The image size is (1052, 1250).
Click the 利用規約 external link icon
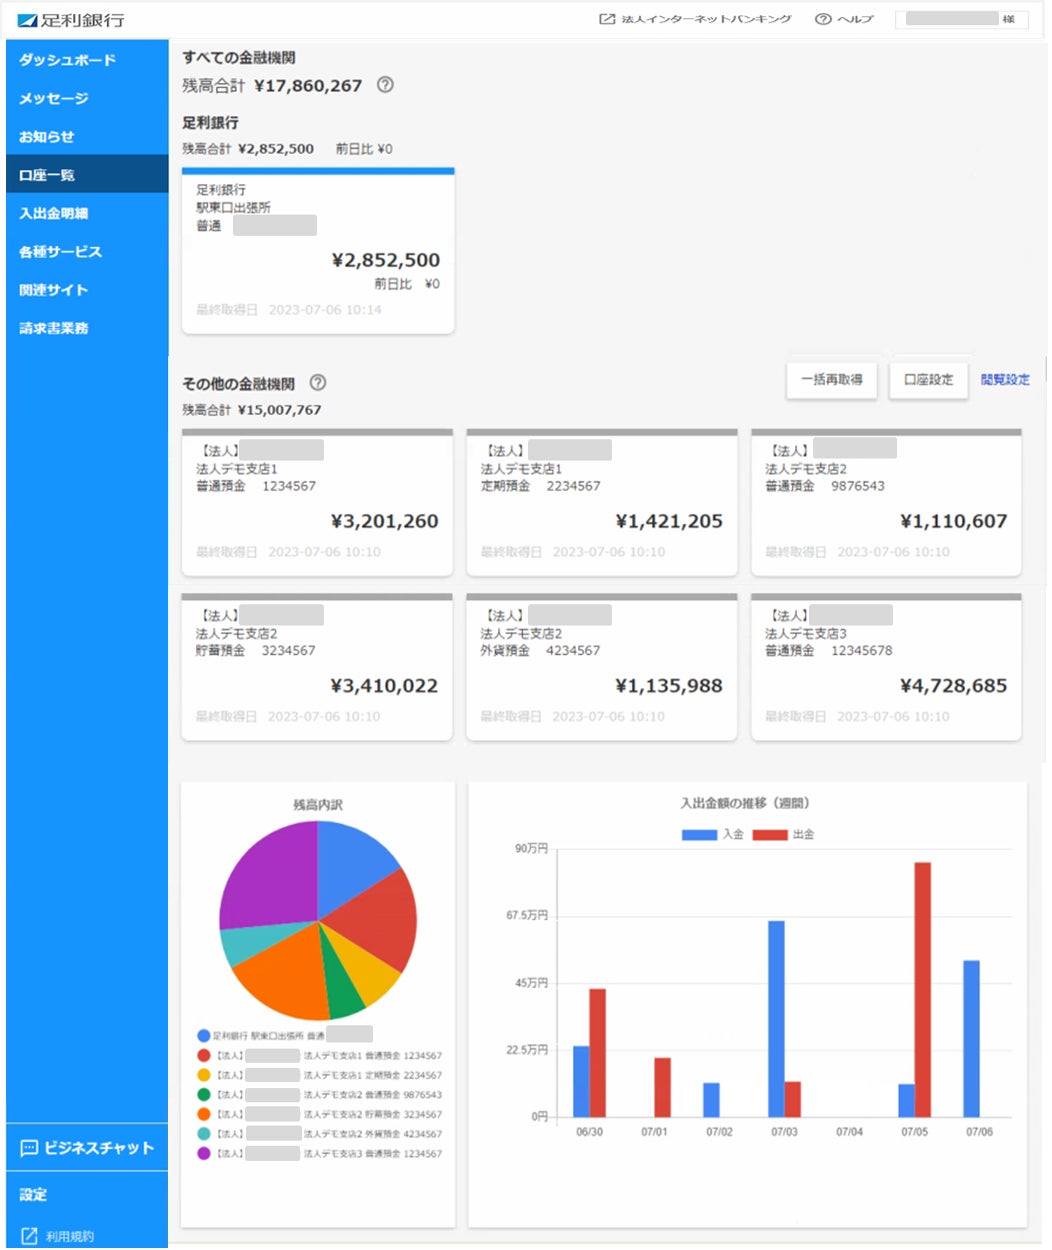[29, 1236]
